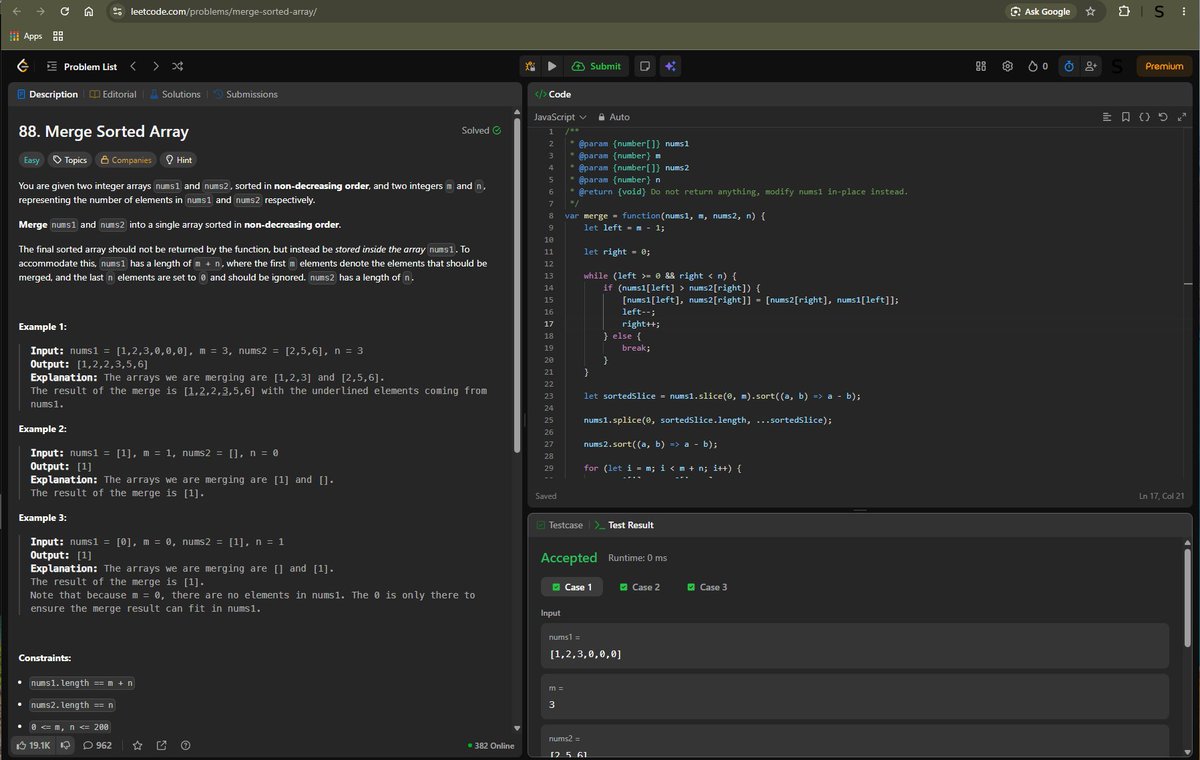1200x760 pixels.
Task: Select Case 3 result
Action: point(707,587)
